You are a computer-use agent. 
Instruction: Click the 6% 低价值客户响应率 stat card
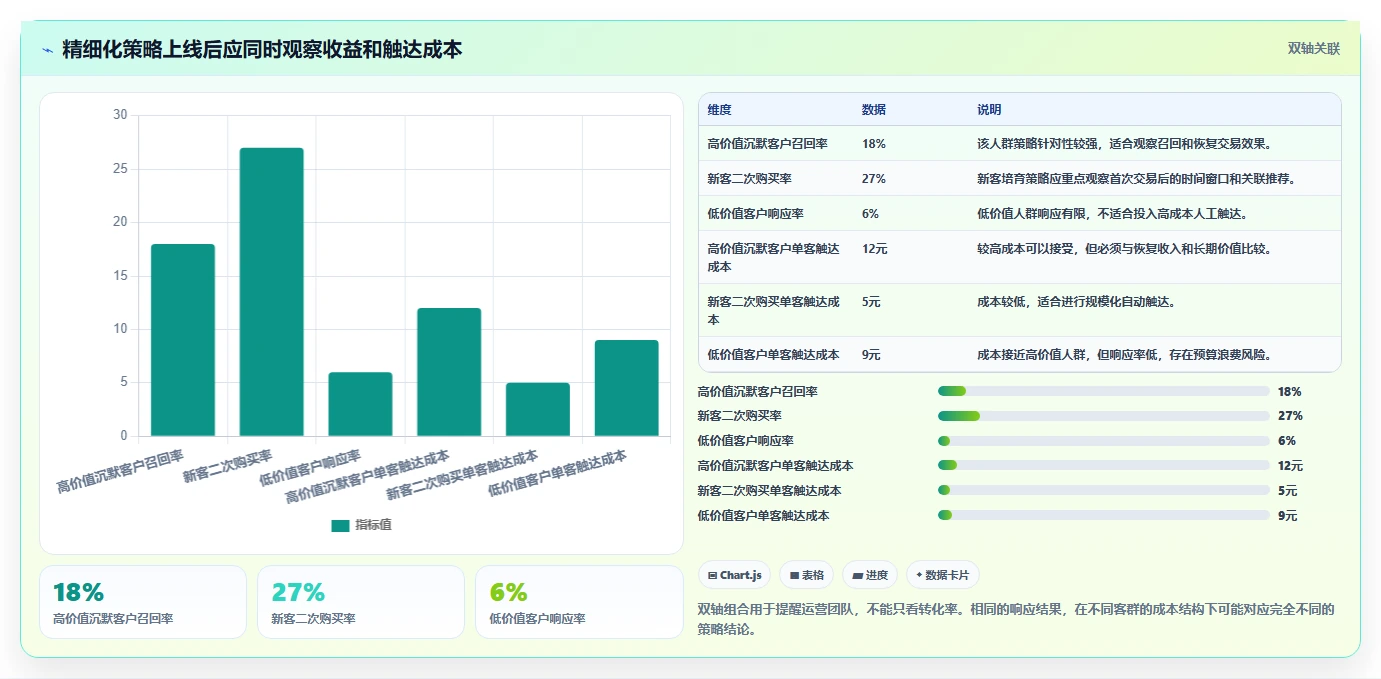click(579, 602)
